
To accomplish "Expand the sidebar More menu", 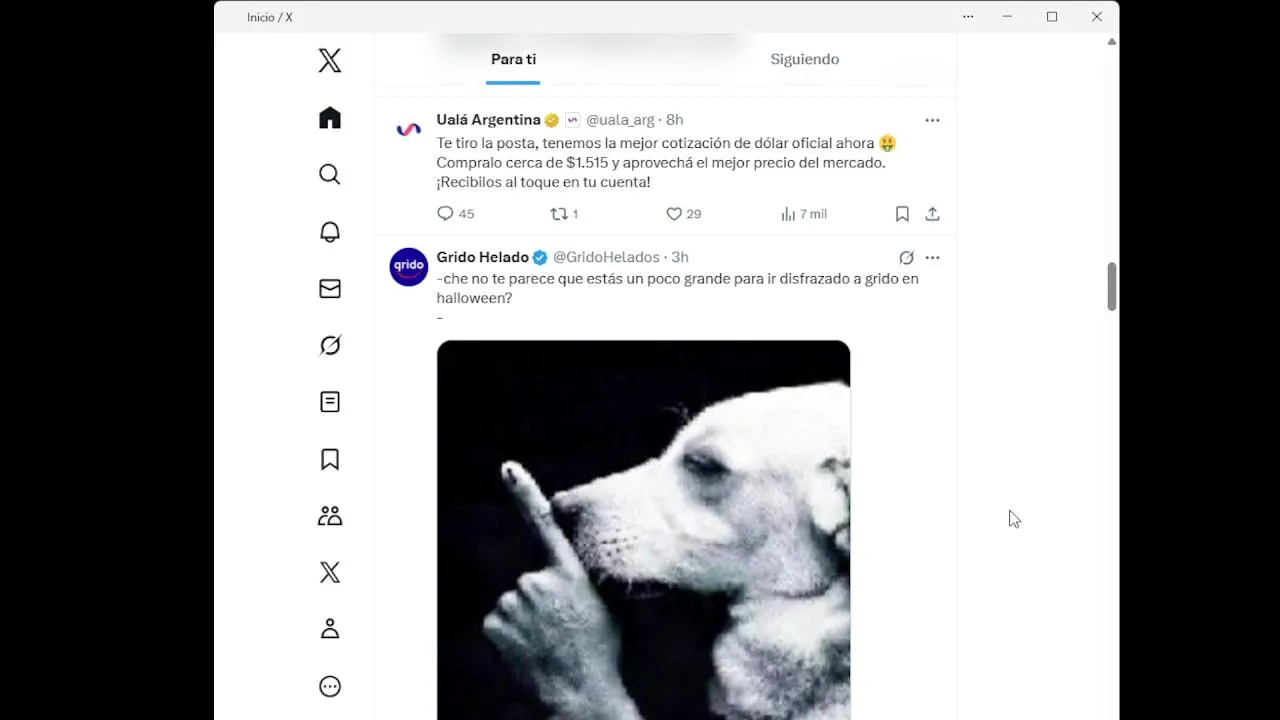I will [330, 686].
